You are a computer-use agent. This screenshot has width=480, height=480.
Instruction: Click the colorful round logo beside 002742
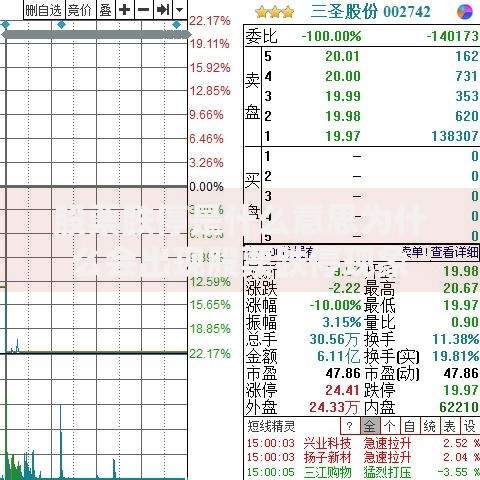(x=465, y=12)
